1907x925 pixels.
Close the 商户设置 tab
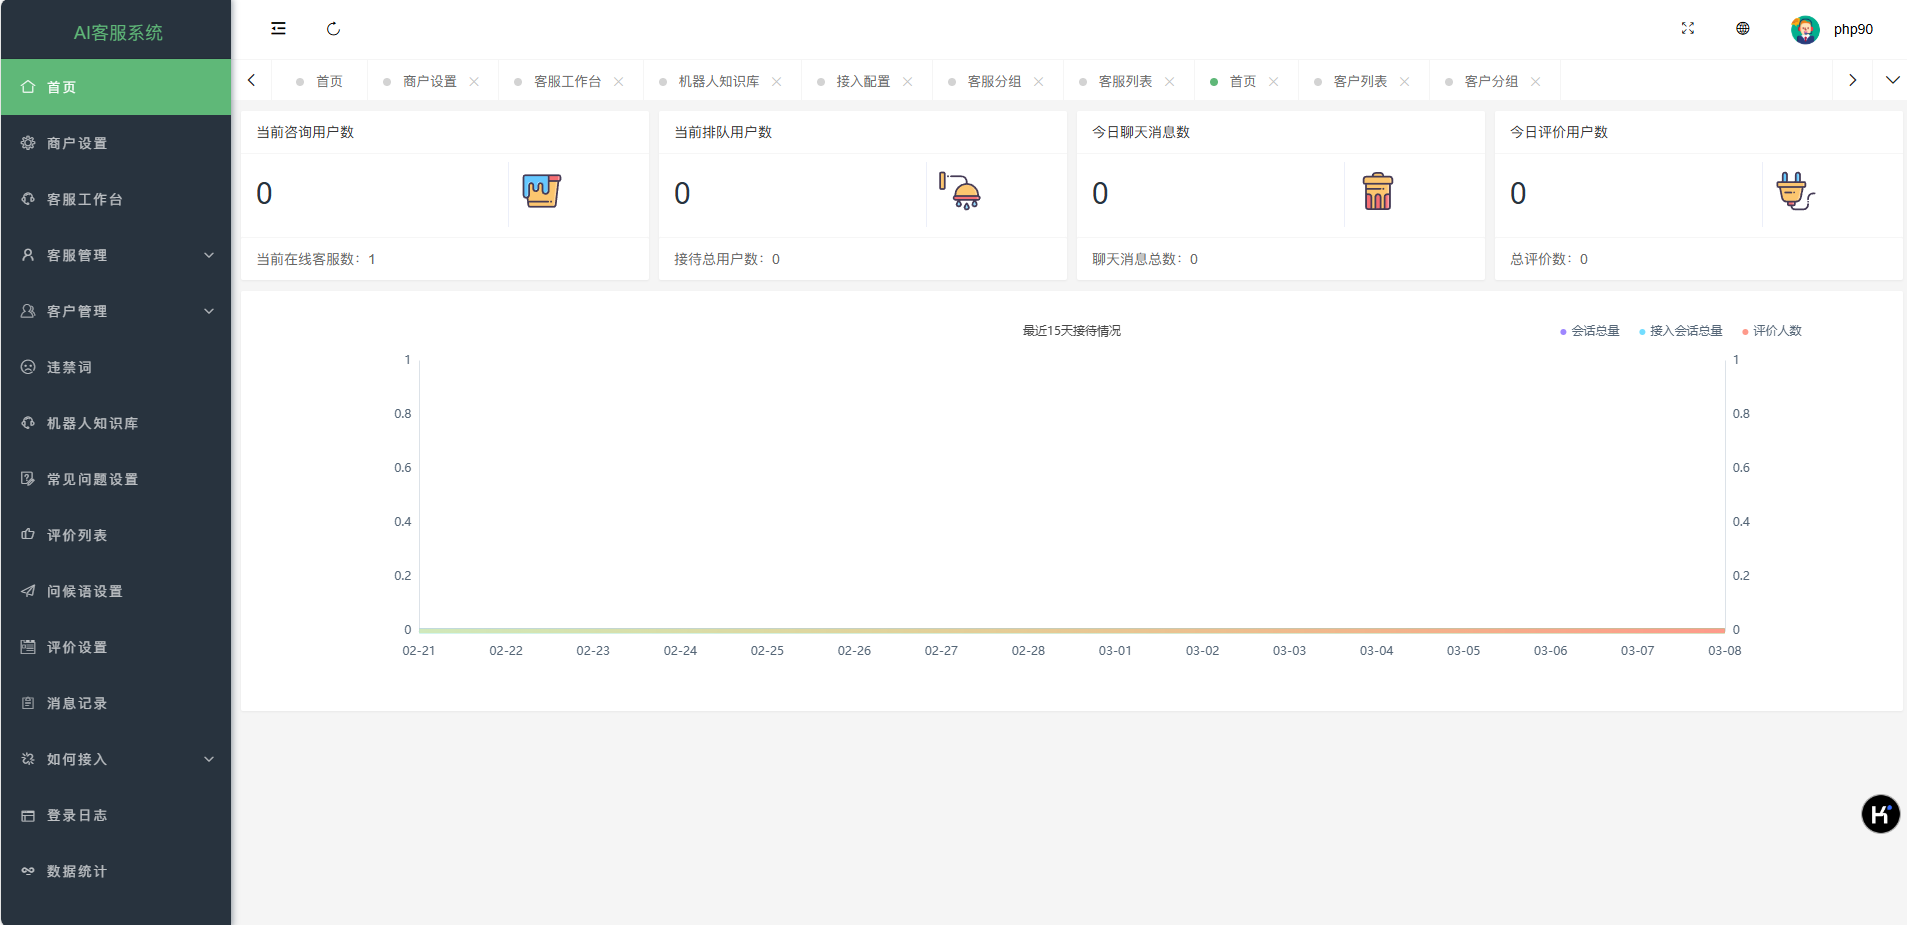point(474,82)
